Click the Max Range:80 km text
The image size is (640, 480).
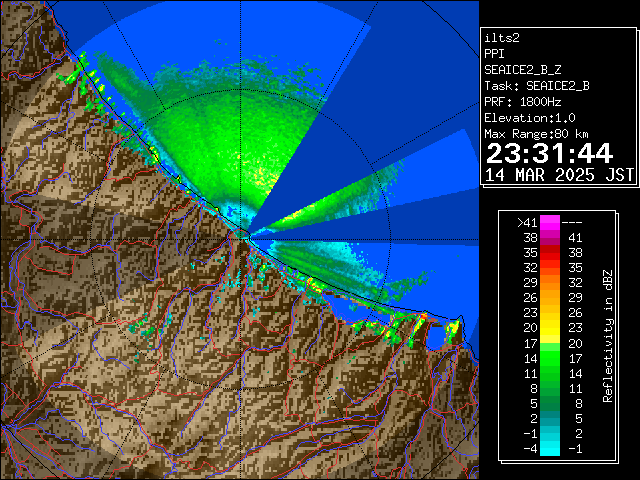pos(536,134)
